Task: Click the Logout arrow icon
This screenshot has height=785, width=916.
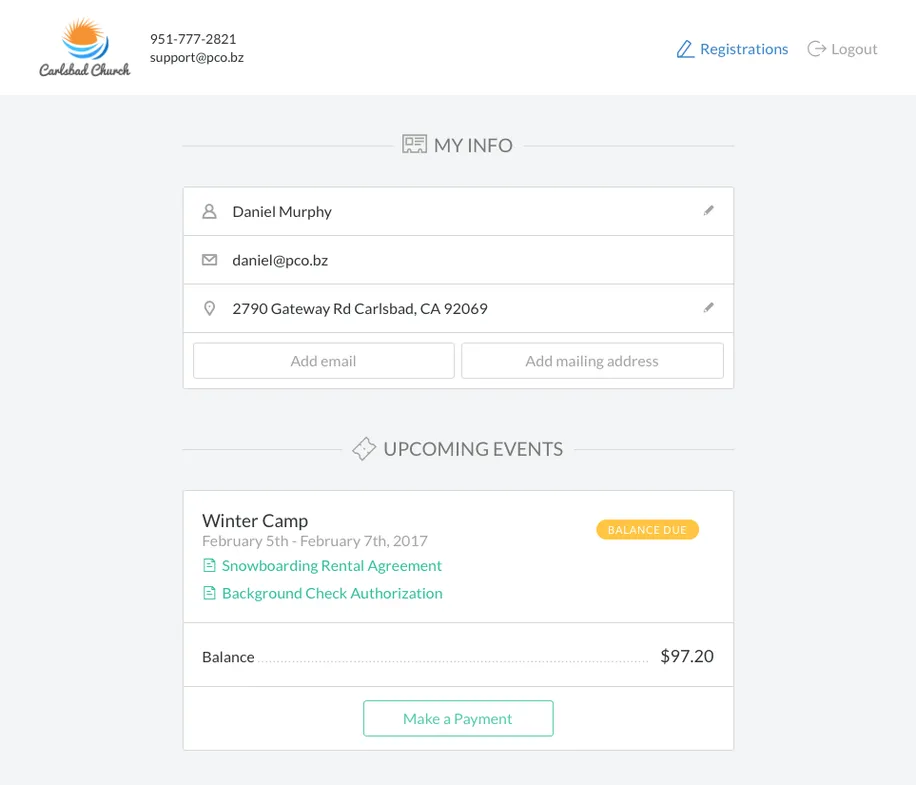Action: click(x=817, y=49)
